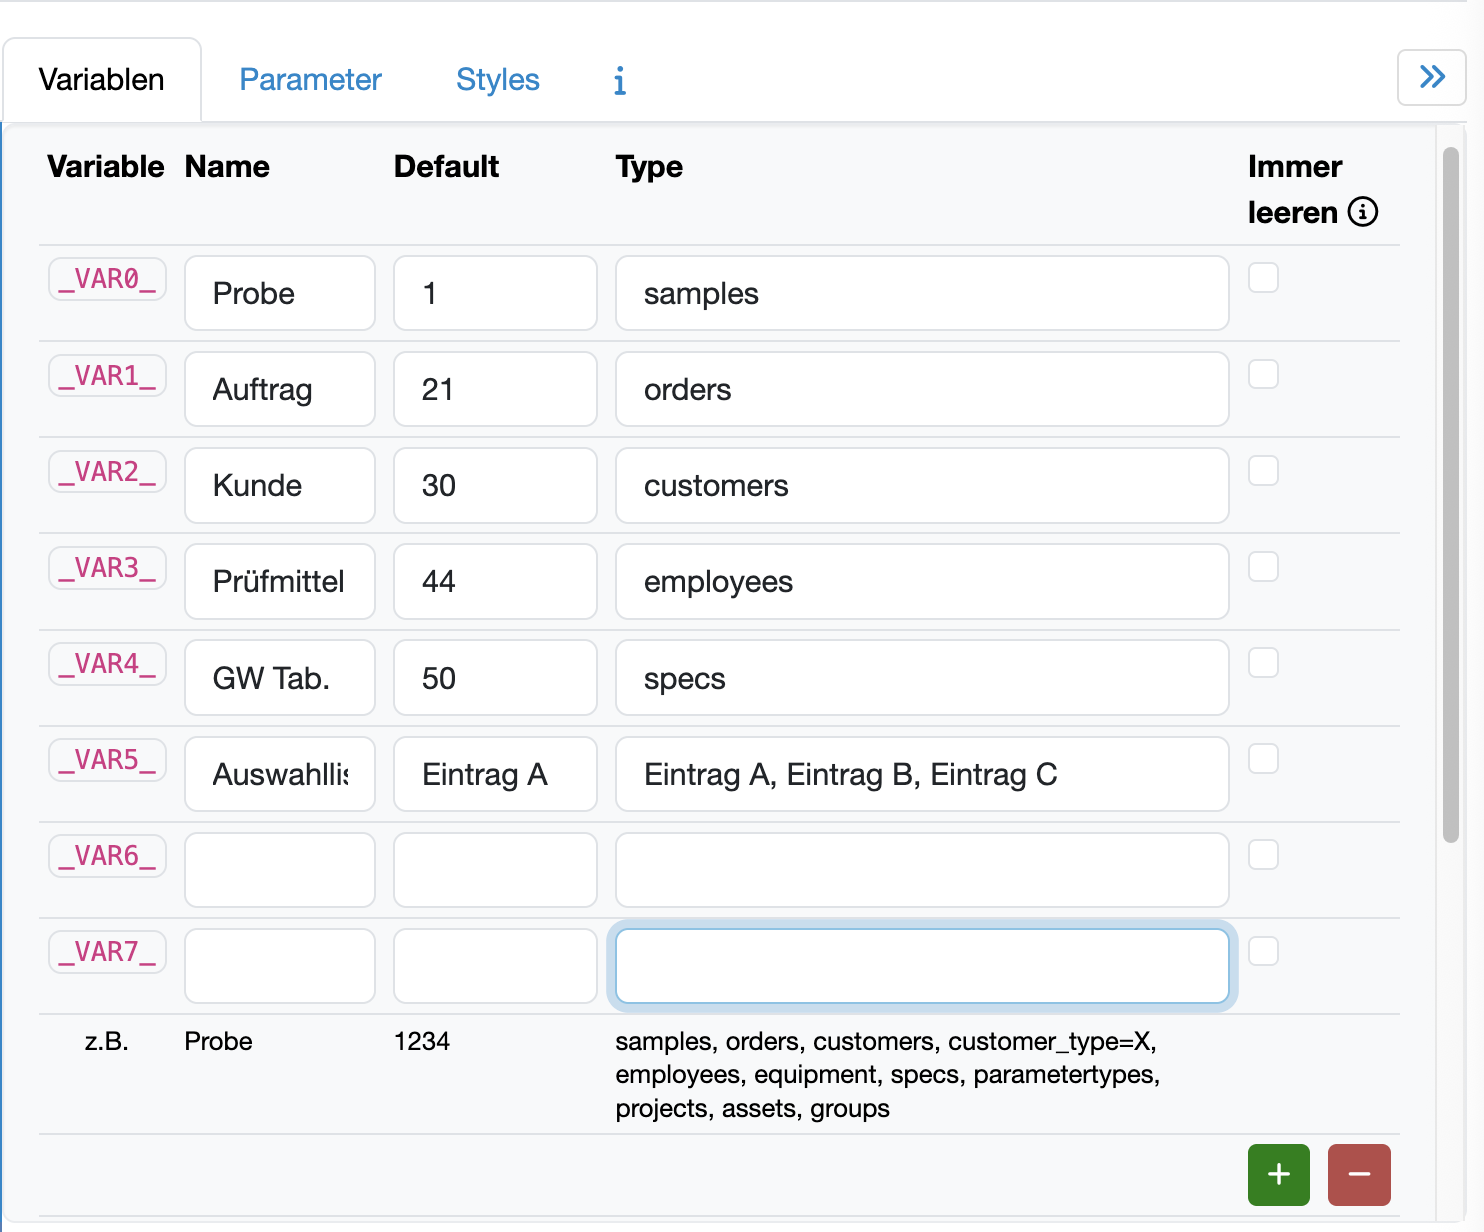The width and height of the screenshot is (1484, 1232).
Task: Click the _VAR3_ variable tag
Action: point(107,568)
